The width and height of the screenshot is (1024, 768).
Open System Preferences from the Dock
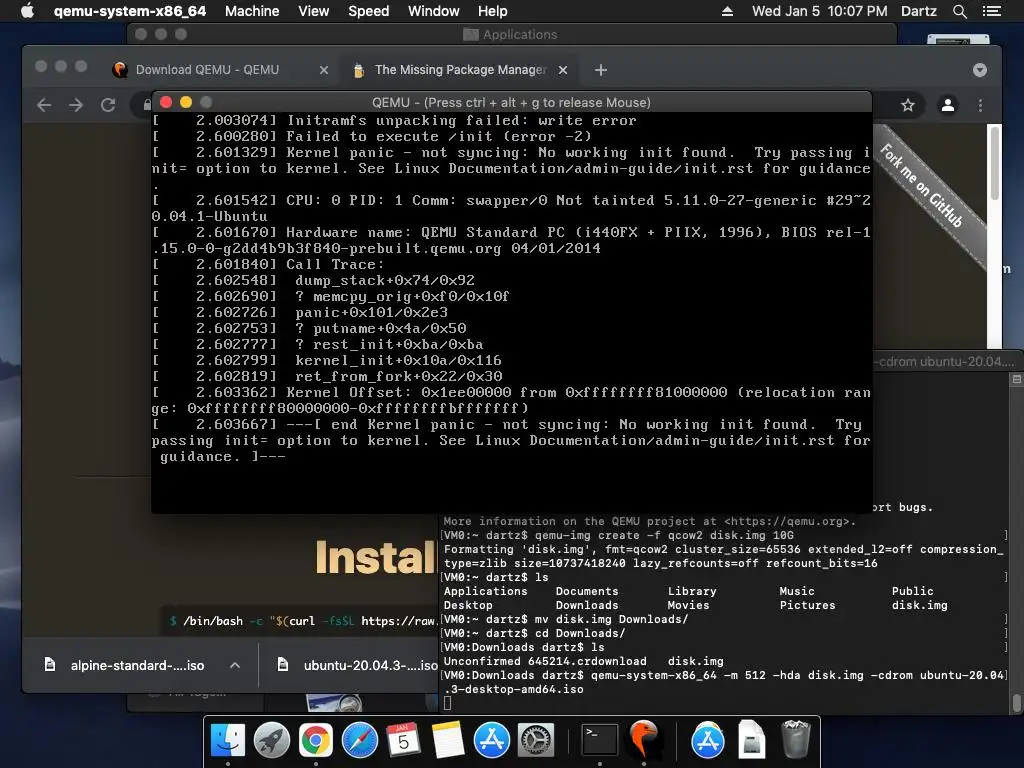point(536,740)
